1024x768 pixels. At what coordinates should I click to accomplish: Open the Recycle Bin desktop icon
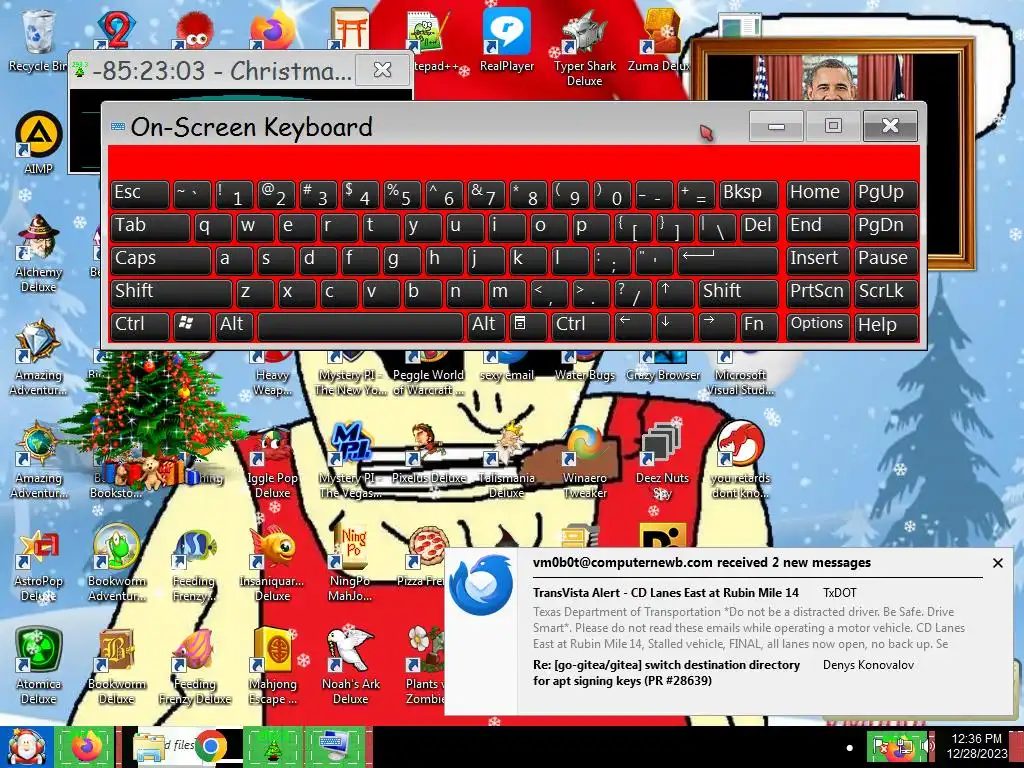tap(37, 40)
